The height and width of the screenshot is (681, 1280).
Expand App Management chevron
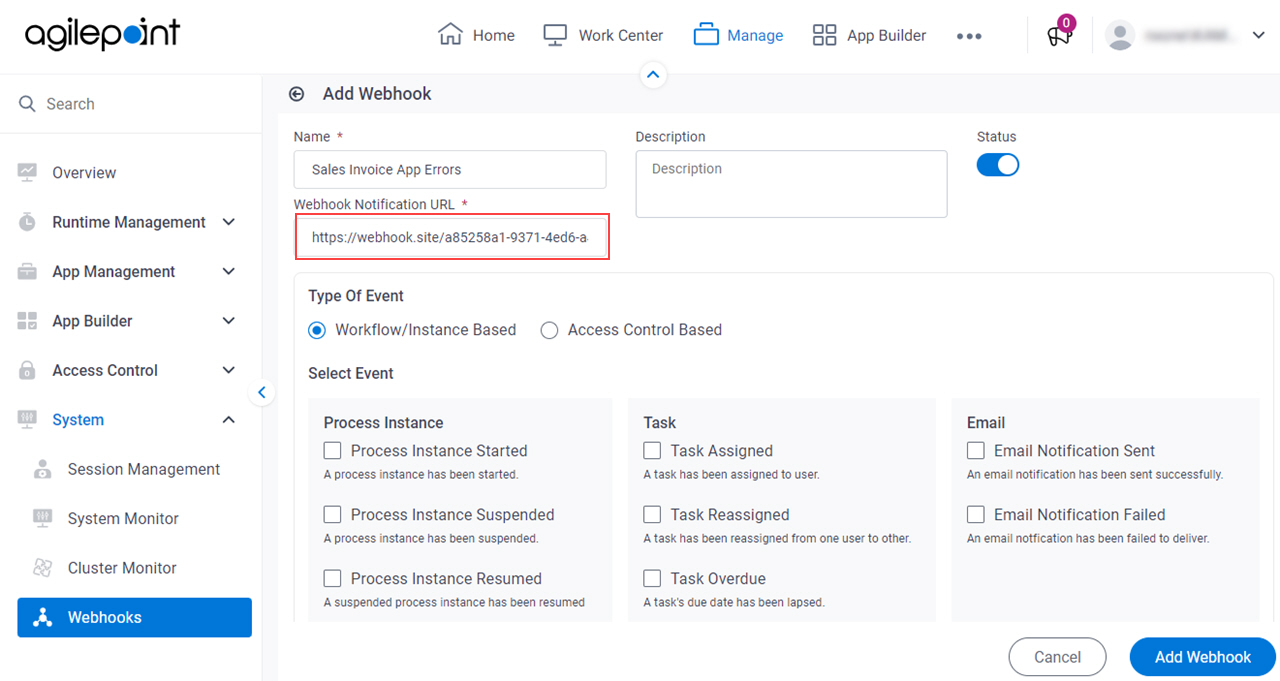click(229, 272)
